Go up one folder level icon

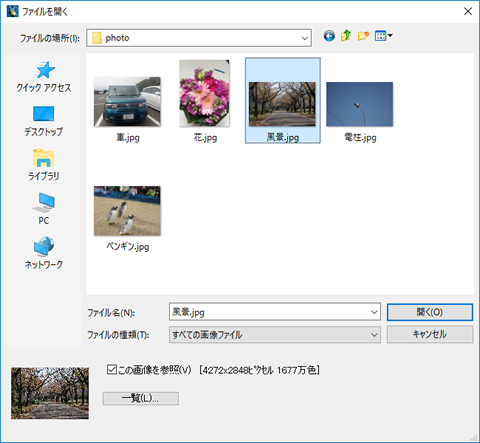346,36
